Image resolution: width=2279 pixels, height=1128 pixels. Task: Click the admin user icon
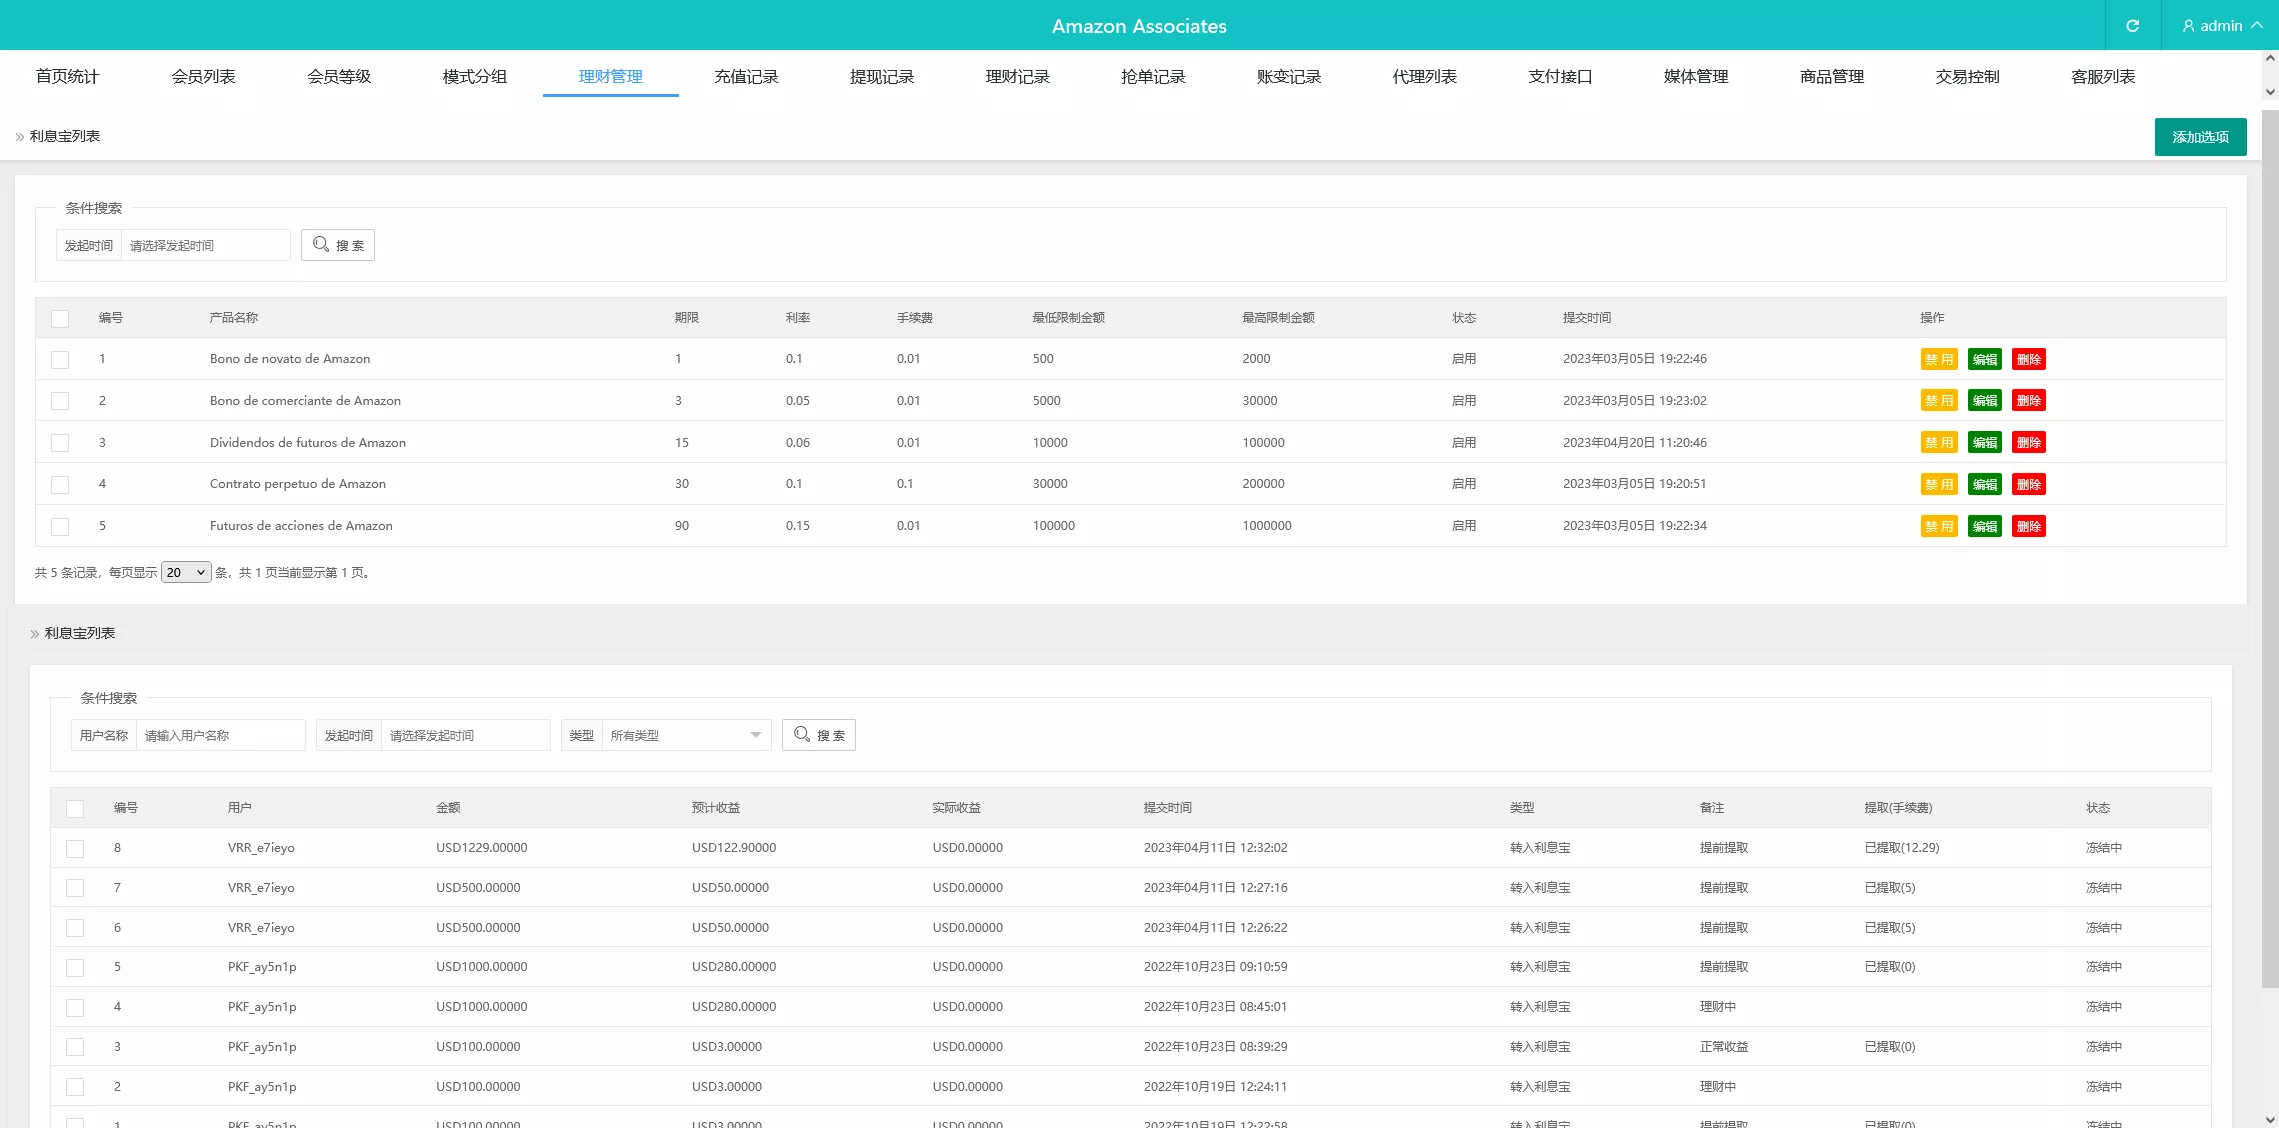tap(2188, 26)
